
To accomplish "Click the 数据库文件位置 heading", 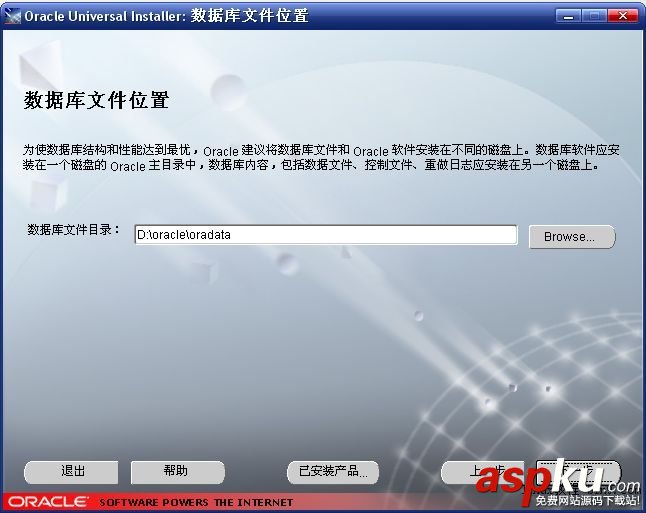I will (x=96, y=100).
